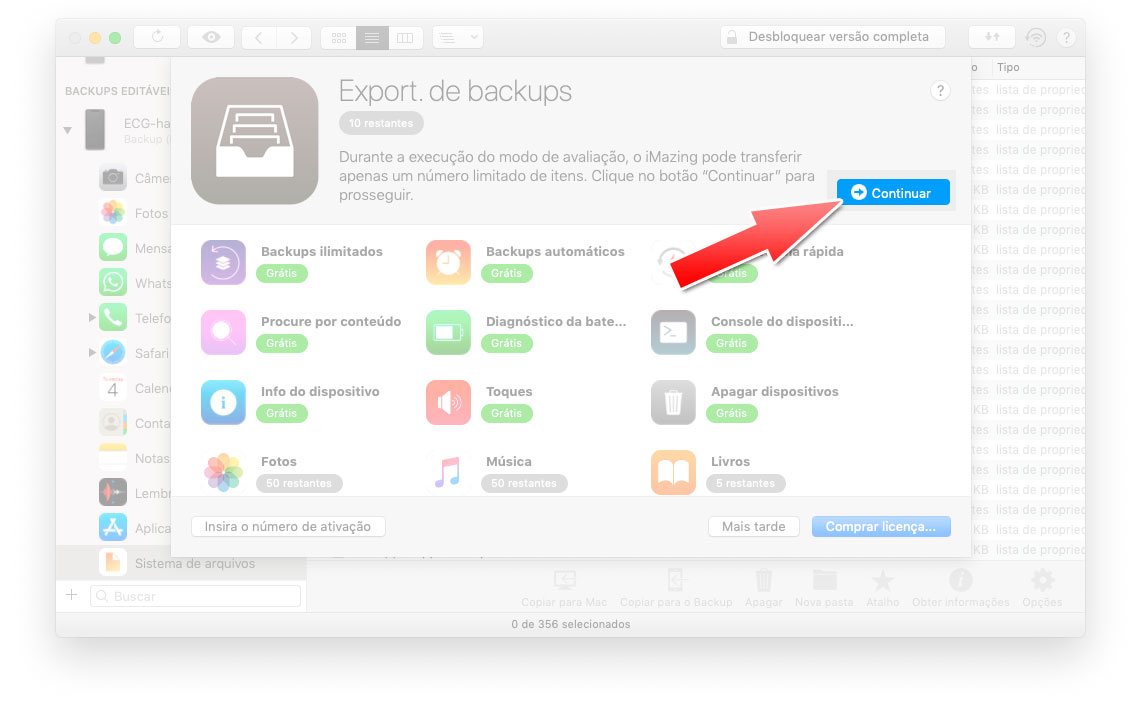Expand the Safari sidebar item

coord(92,352)
